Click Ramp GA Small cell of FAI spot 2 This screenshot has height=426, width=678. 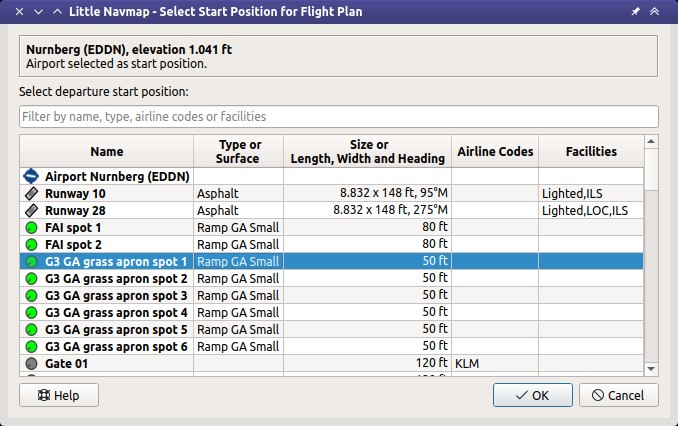pos(239,245)
